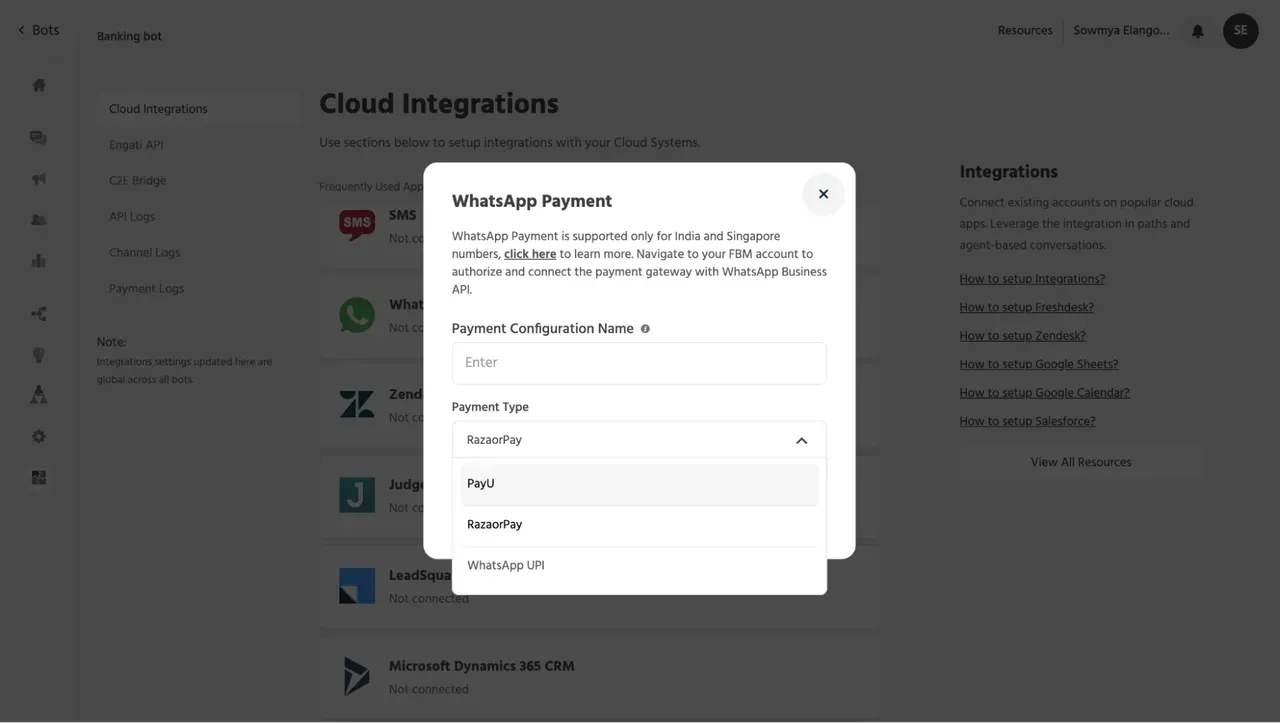The height and width of the screenshot is (723, 1280).
Task: Open the notifications bell
Action: click(1198, 31)
